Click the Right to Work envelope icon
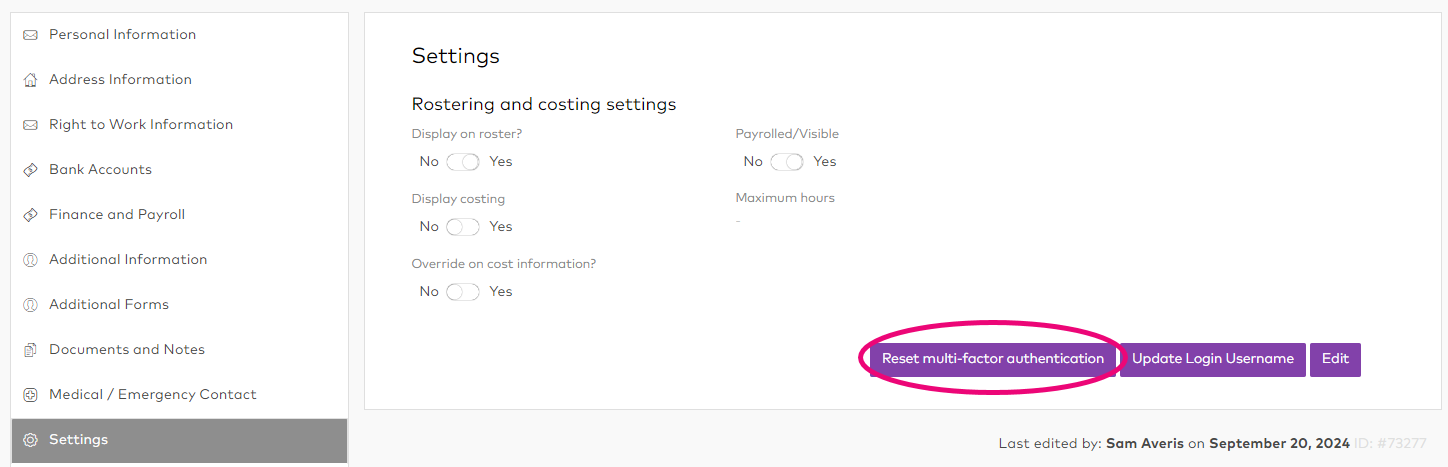 pos(30,125)
